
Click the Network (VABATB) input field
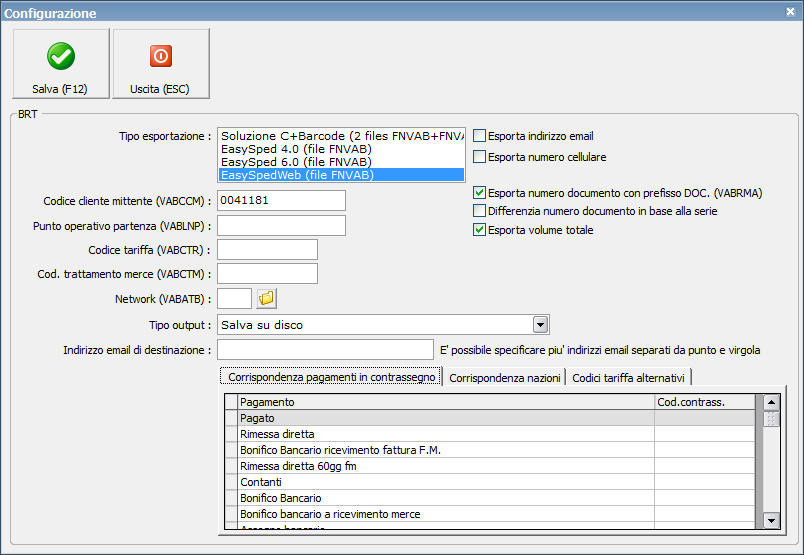click(x=234, y=299)
